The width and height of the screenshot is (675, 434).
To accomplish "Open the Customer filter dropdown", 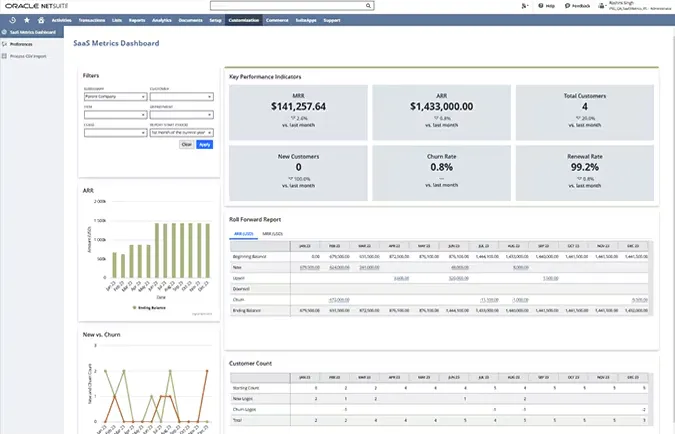I will click(x=181, y=97).
